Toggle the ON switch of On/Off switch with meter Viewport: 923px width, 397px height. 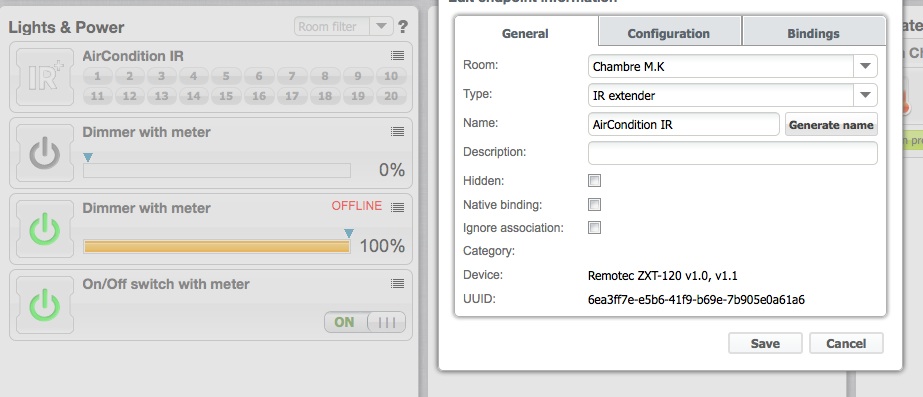tap(365, 322)
